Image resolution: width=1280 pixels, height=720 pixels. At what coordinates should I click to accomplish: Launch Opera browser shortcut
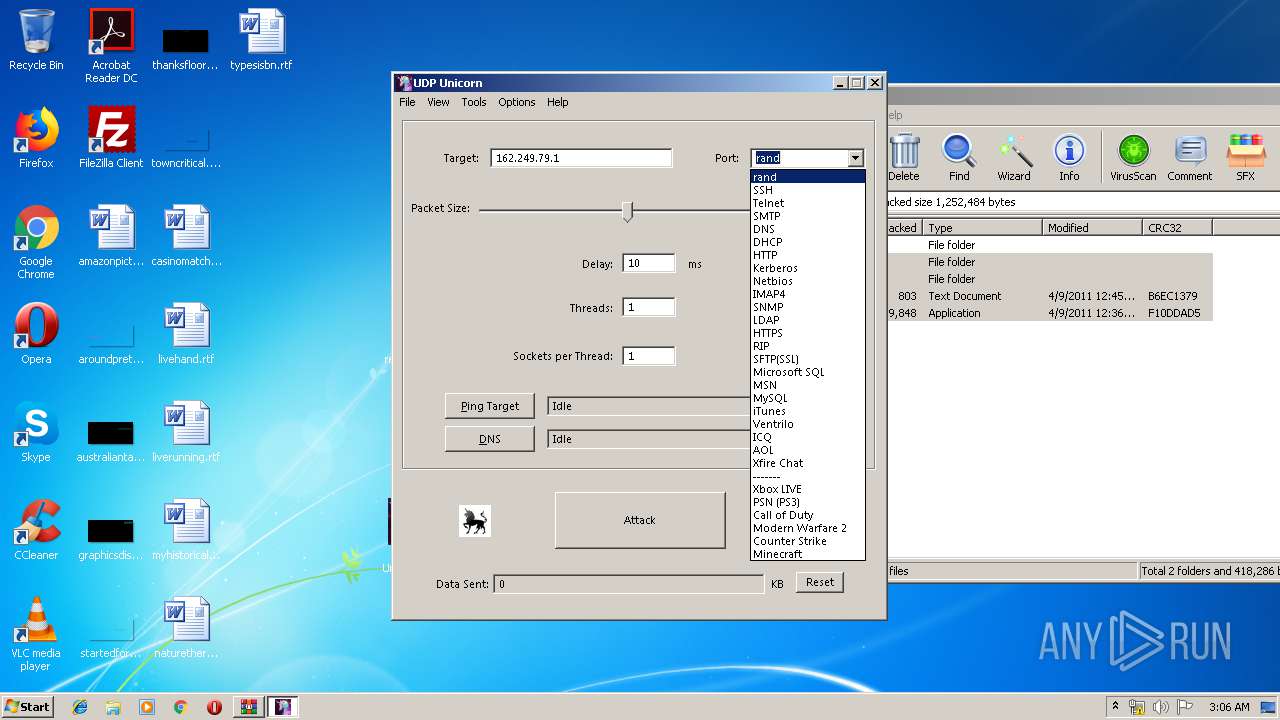coord(36,334)
